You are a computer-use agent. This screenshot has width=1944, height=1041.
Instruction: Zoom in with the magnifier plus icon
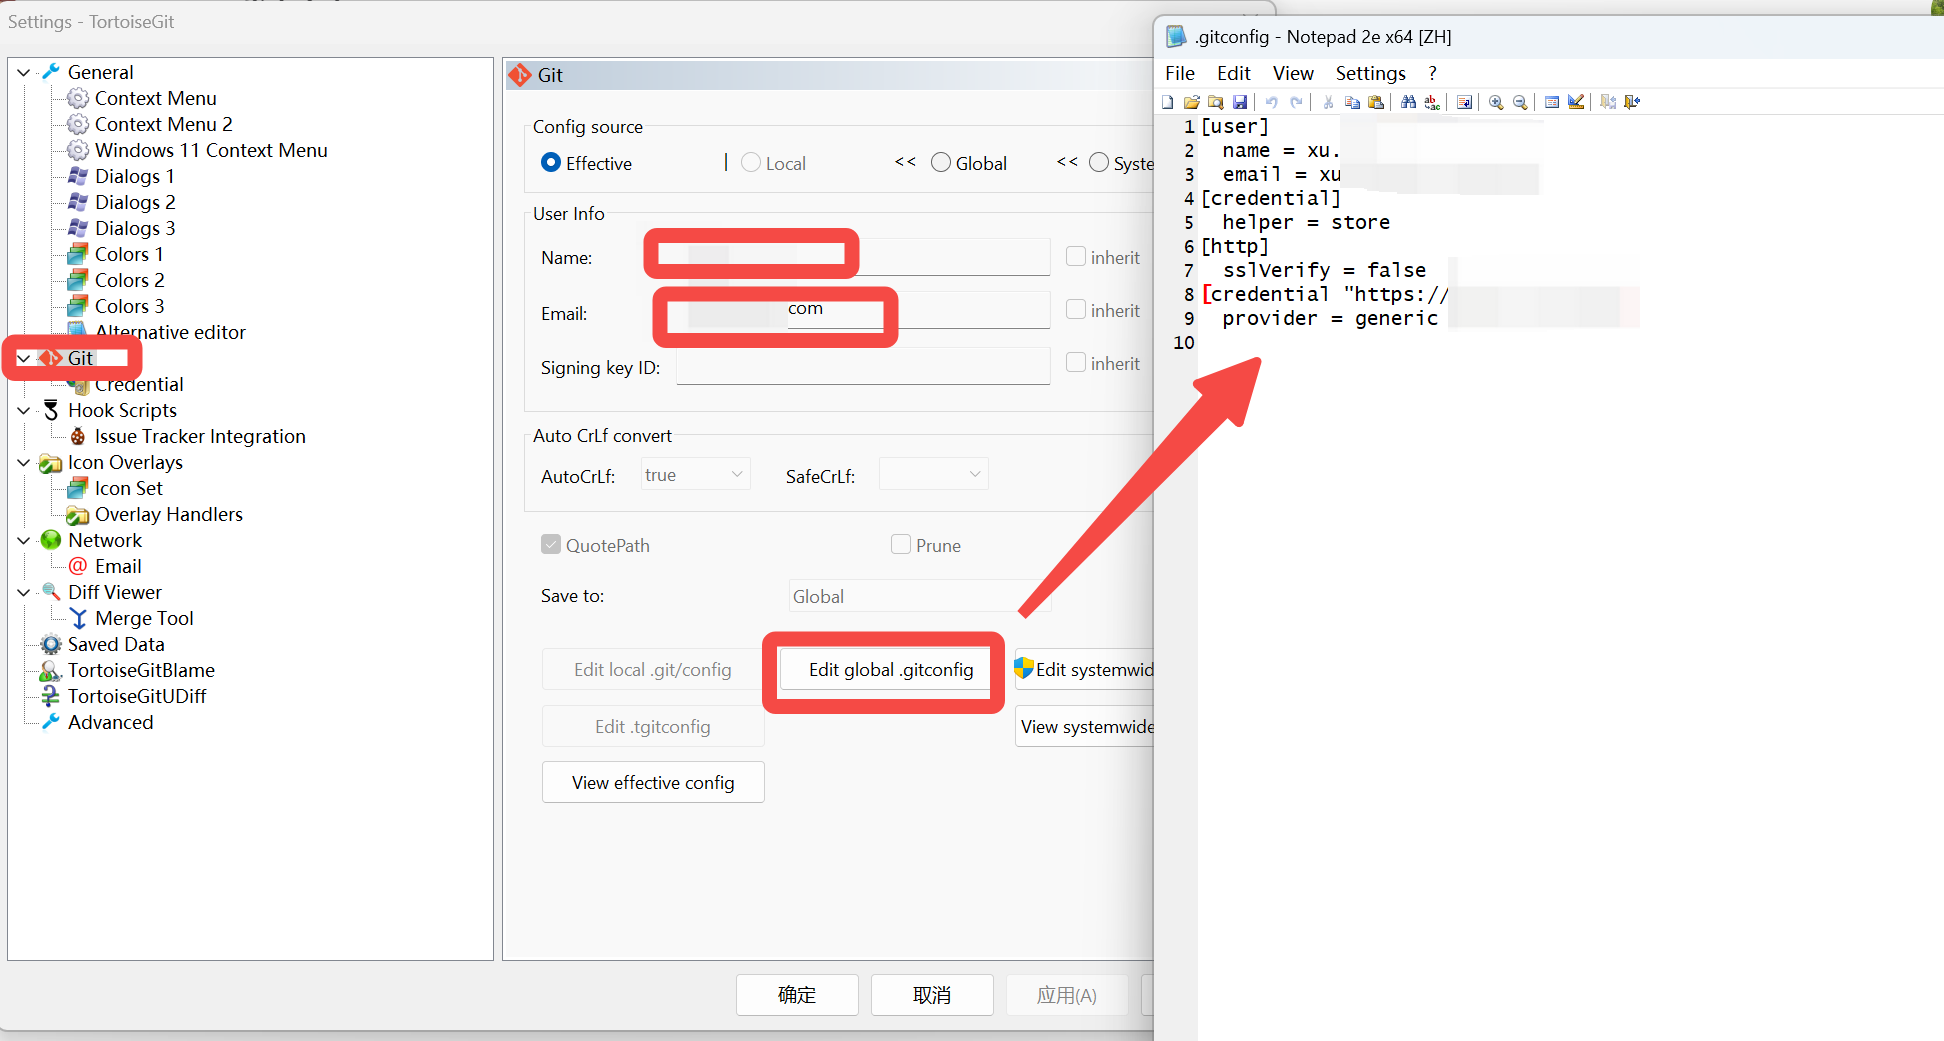tap(1496, 102)
